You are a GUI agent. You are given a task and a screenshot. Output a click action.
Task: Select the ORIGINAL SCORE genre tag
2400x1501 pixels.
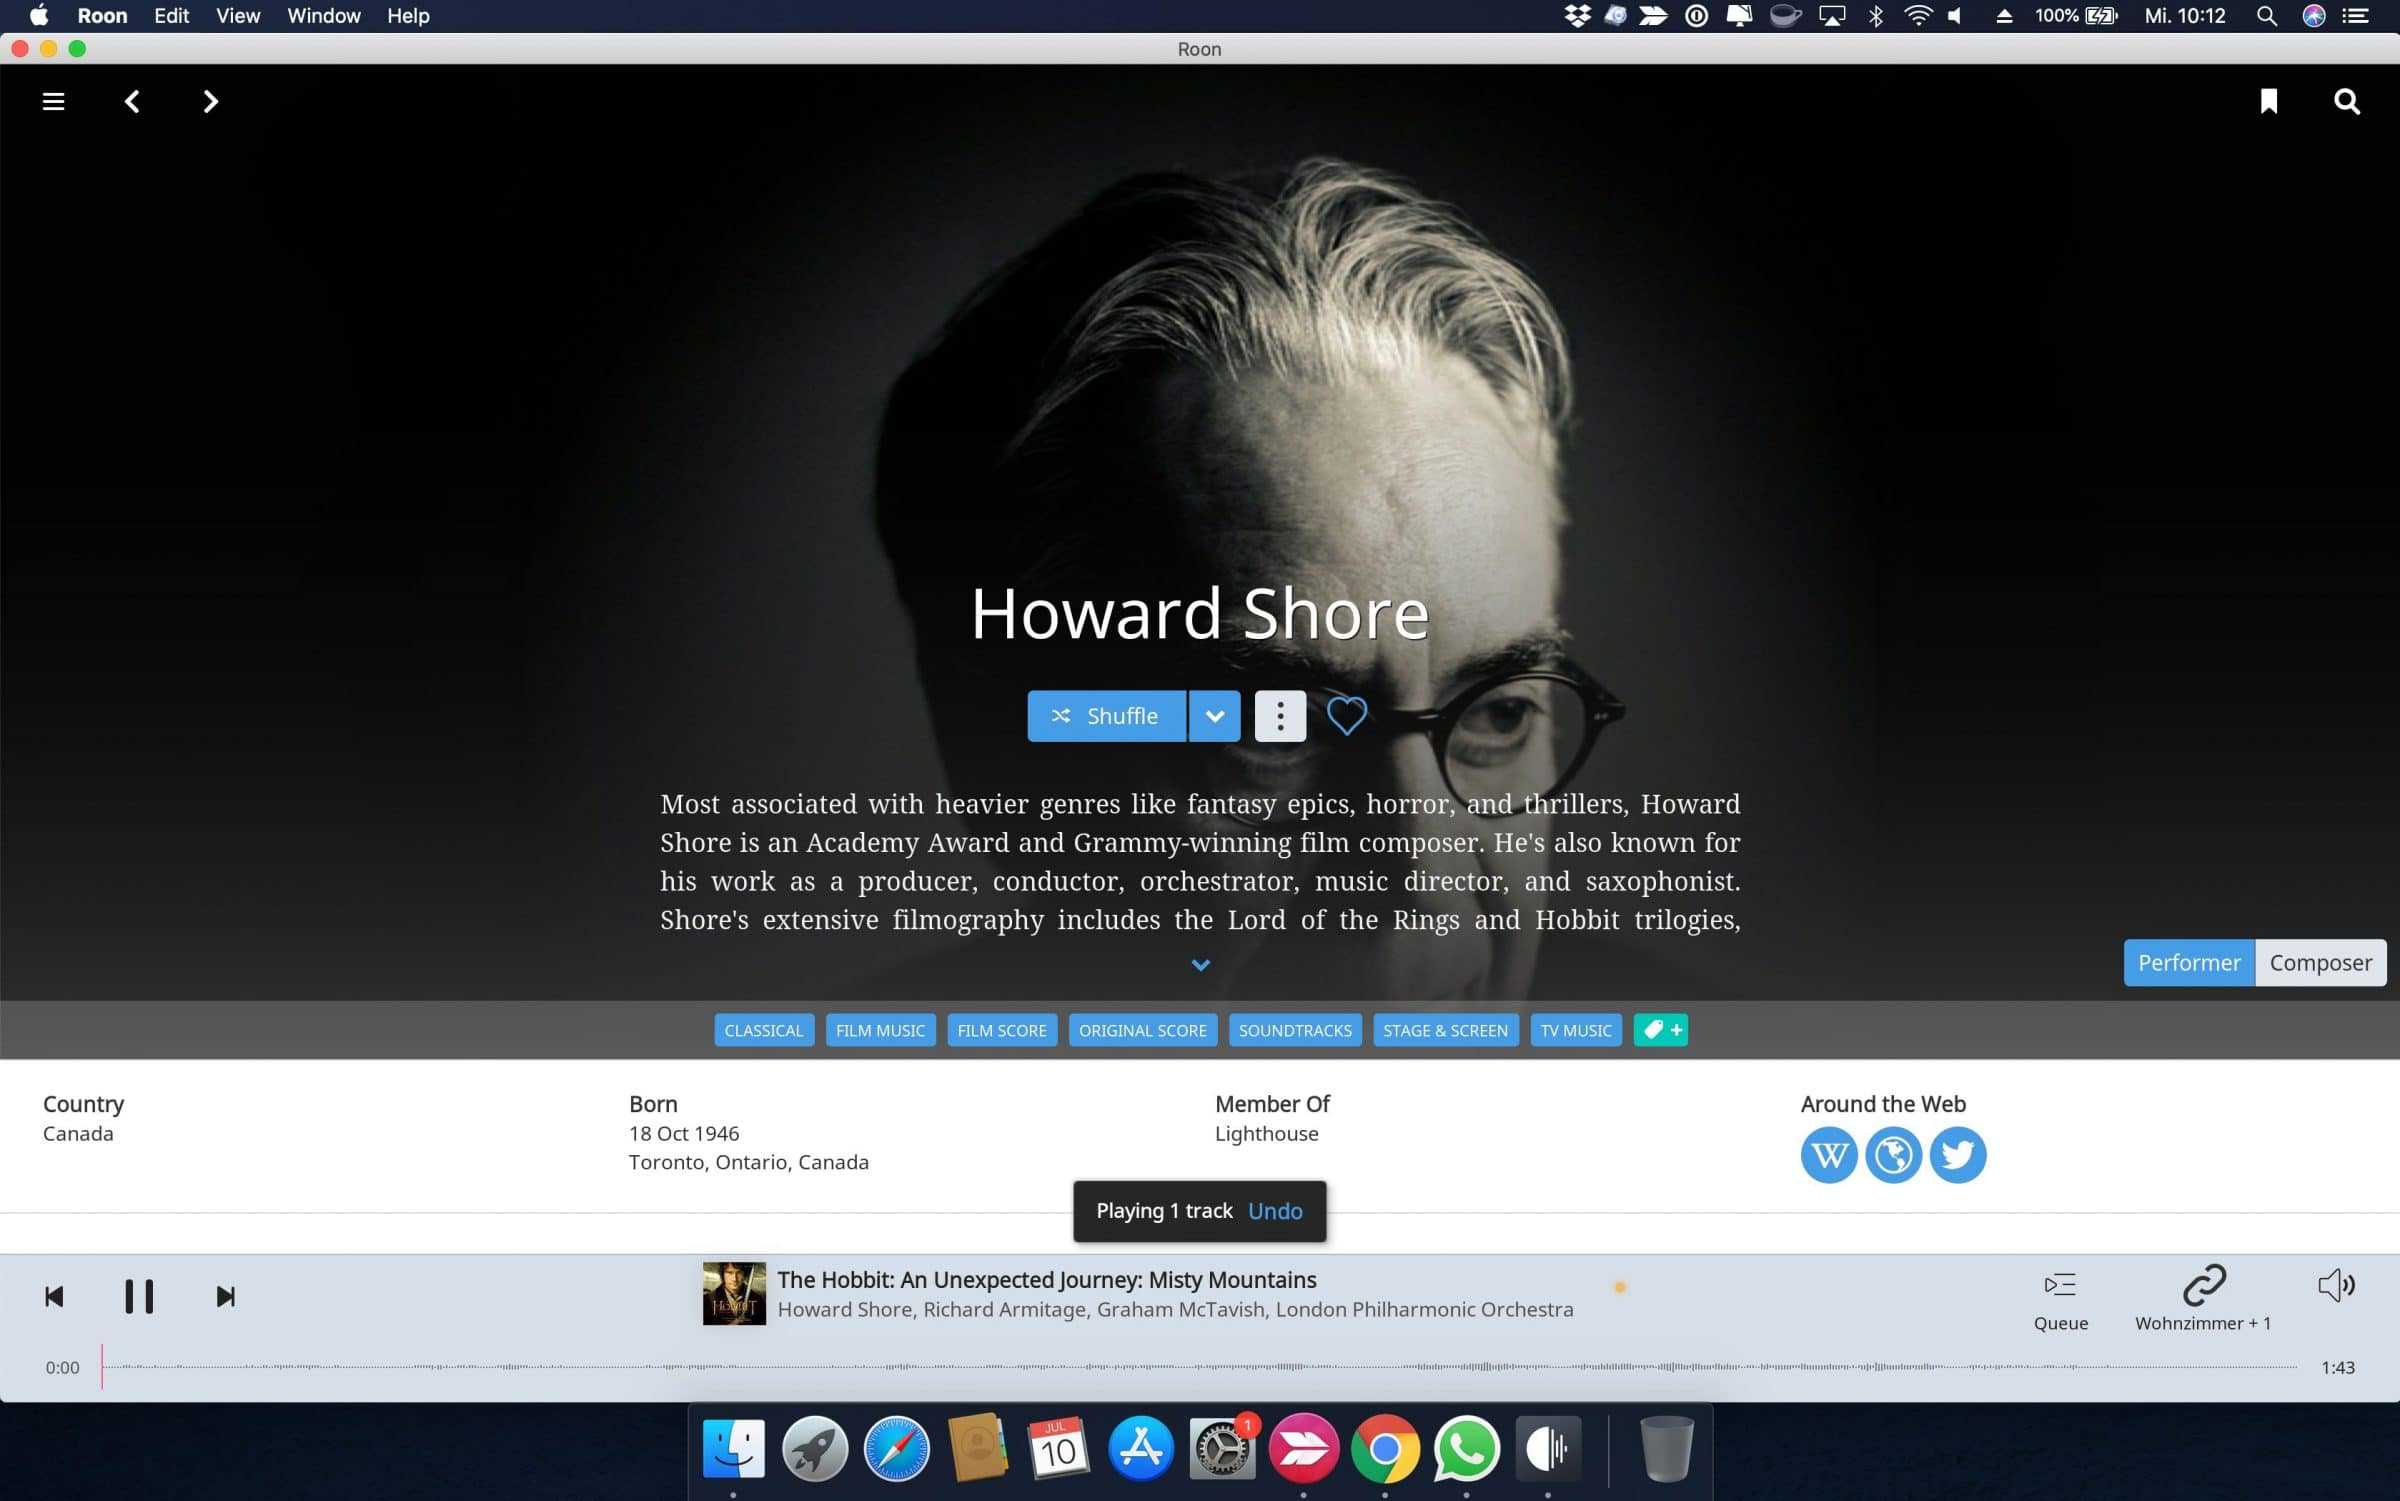pyautogui.click(x=1142, y=1030)
